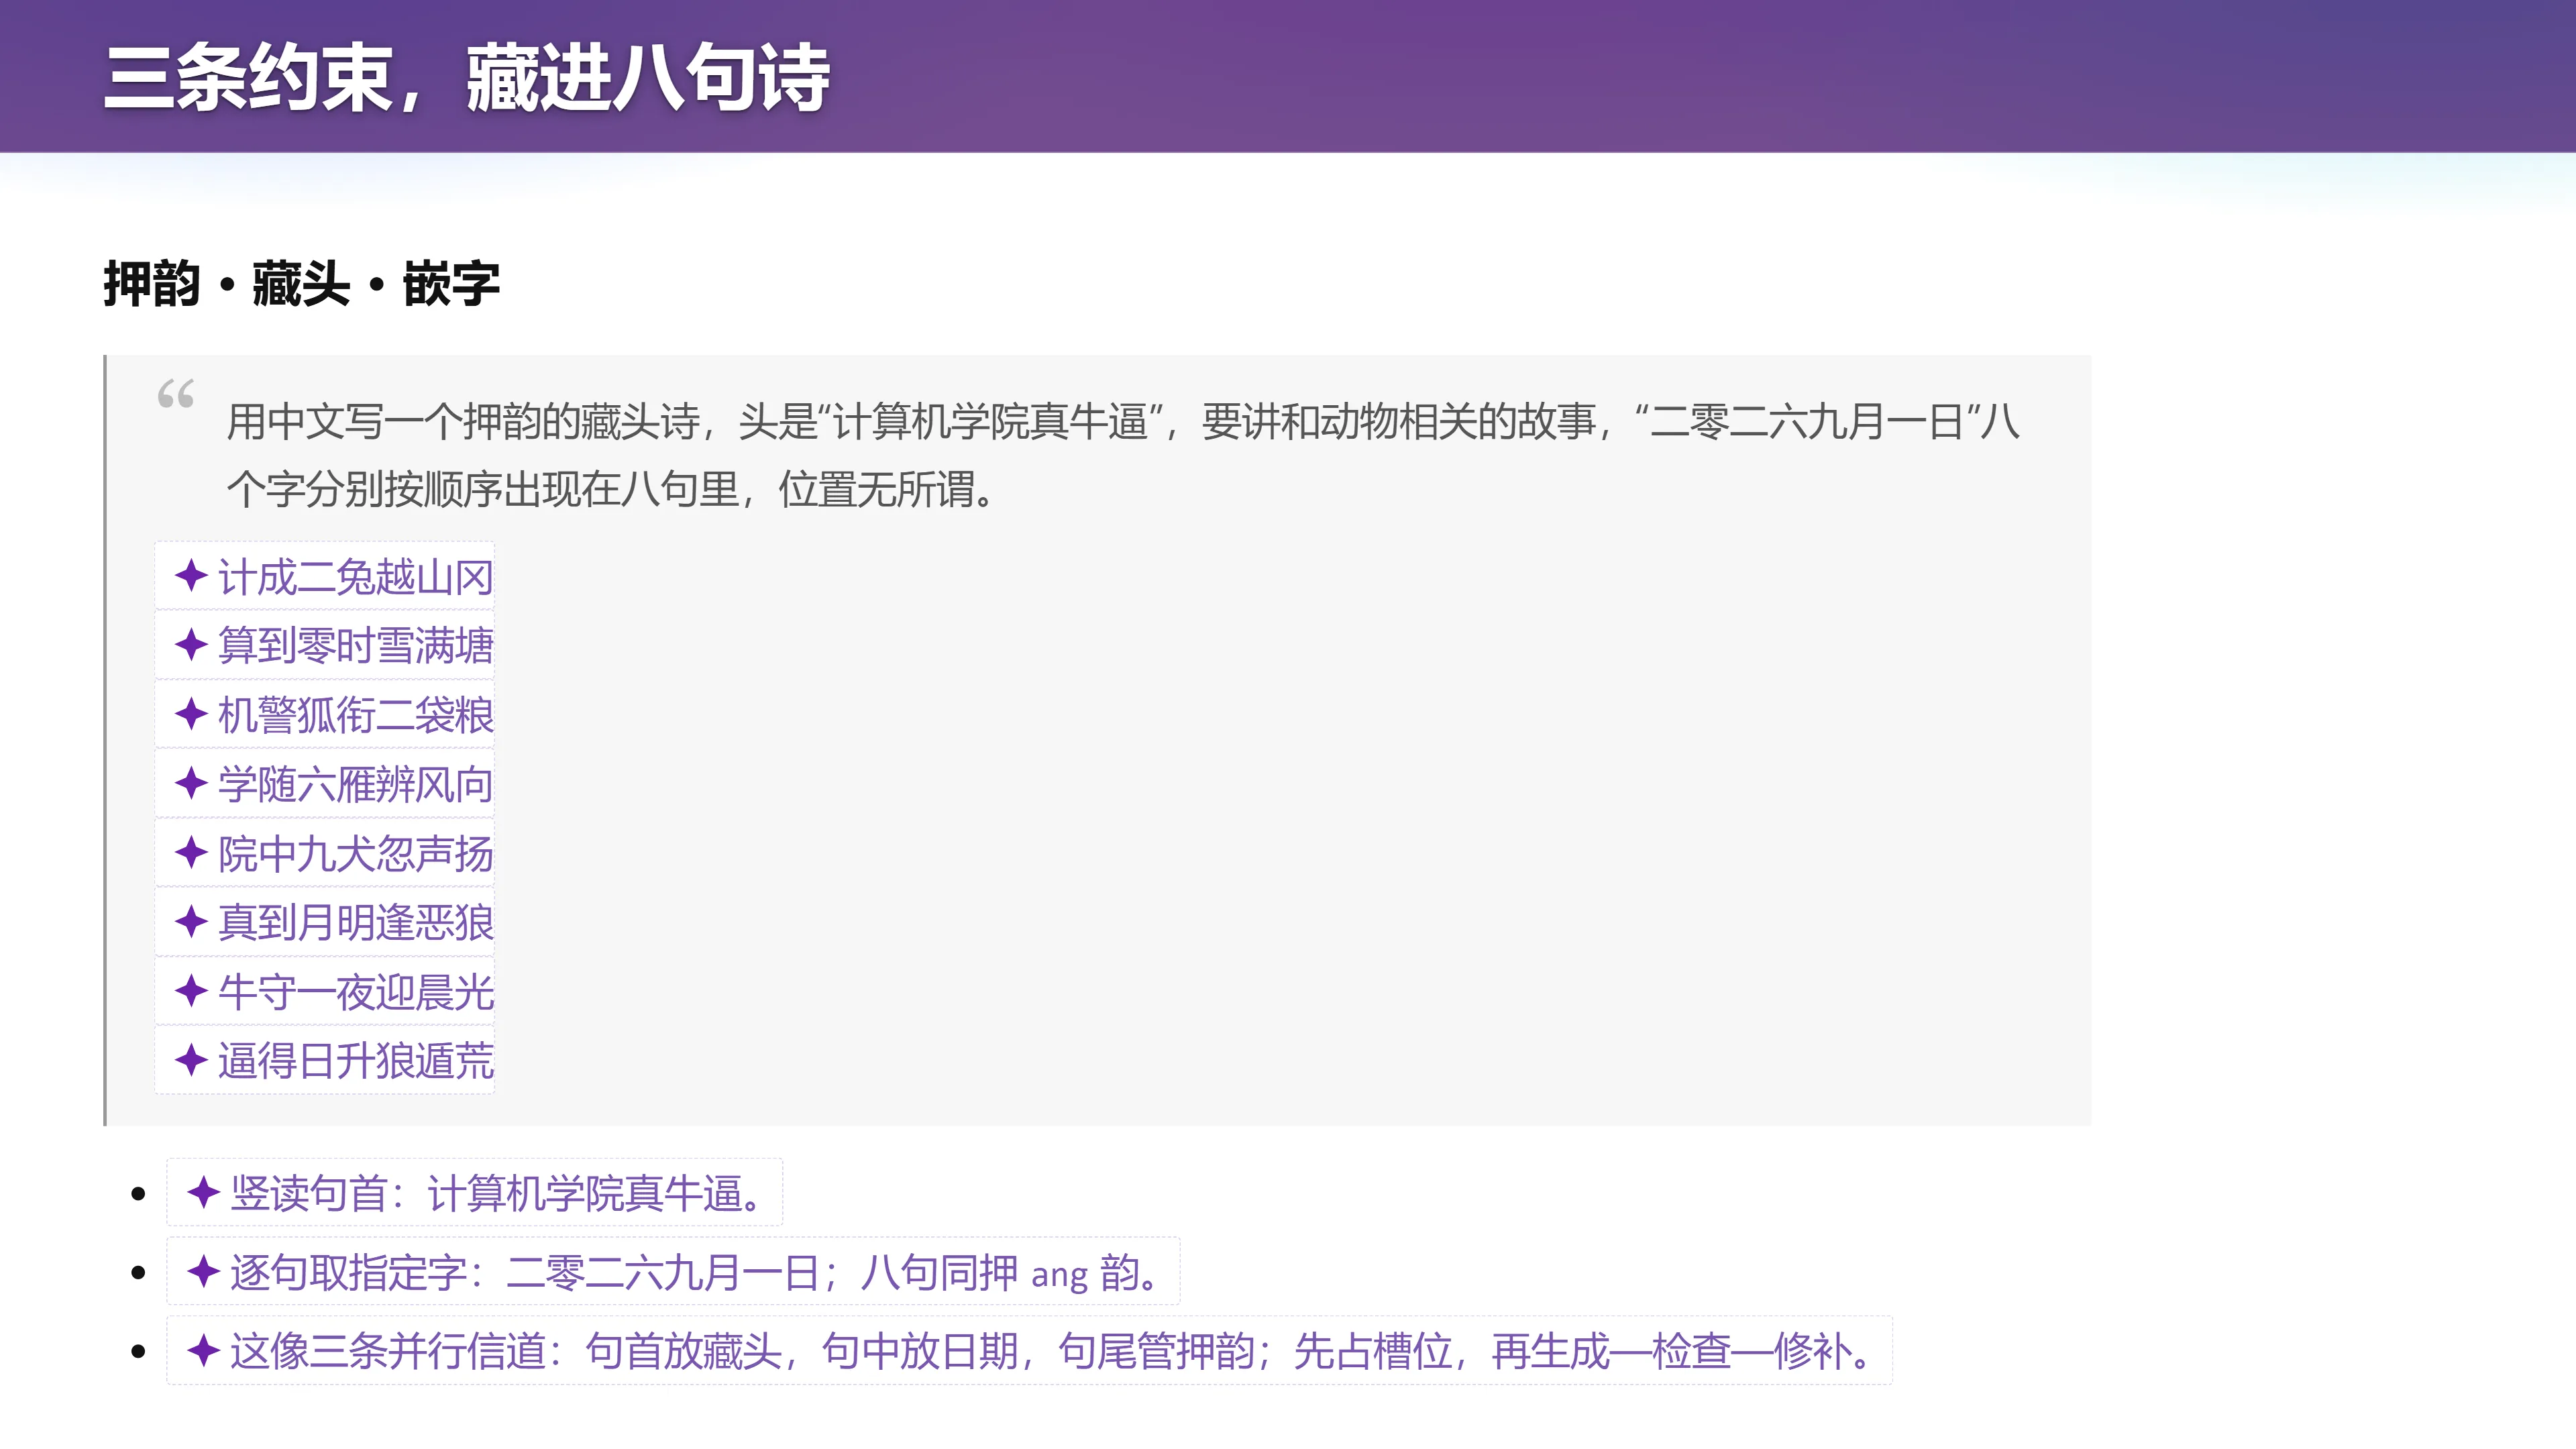Image resolution: width=2576 pixels, height=1449 pixels.
Task: Click the prompt paragraph starting 用中文写一个押韵的藏头诗
Action: pyautogui.click(x=1123, y=455)
